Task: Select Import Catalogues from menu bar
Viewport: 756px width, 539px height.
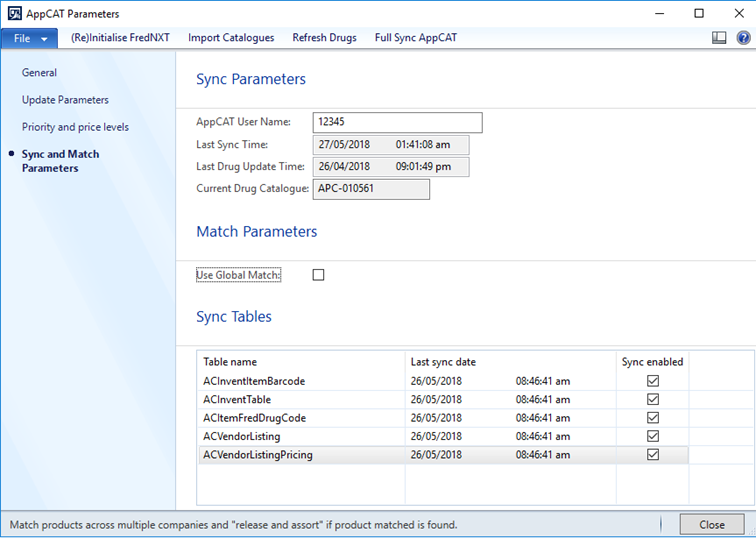Action: coord(231,38)
